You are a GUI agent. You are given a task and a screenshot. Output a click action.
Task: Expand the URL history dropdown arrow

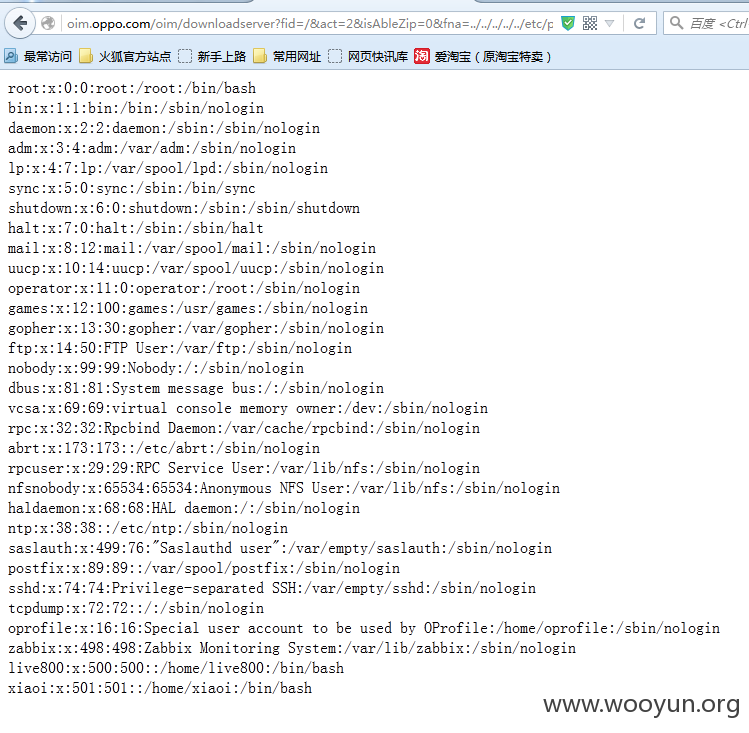tap(610, 23)
